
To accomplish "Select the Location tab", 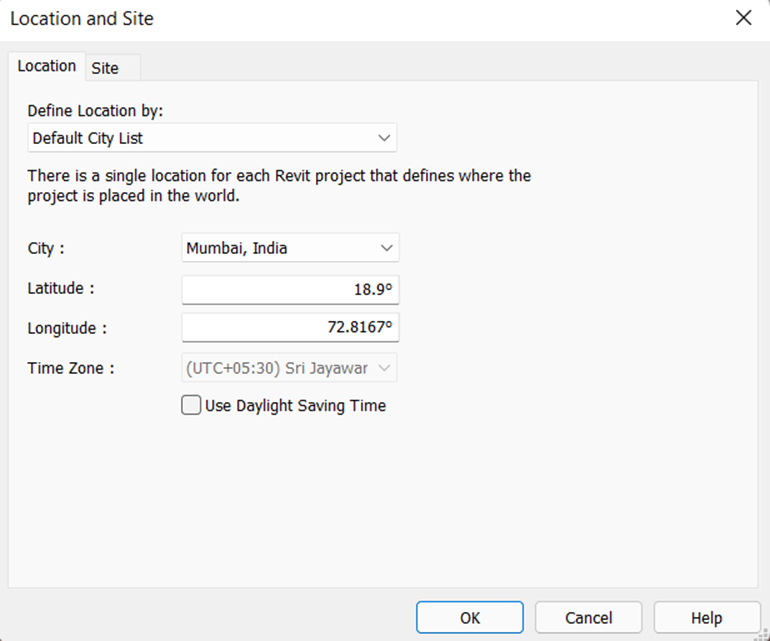I will tap(47, 66).
